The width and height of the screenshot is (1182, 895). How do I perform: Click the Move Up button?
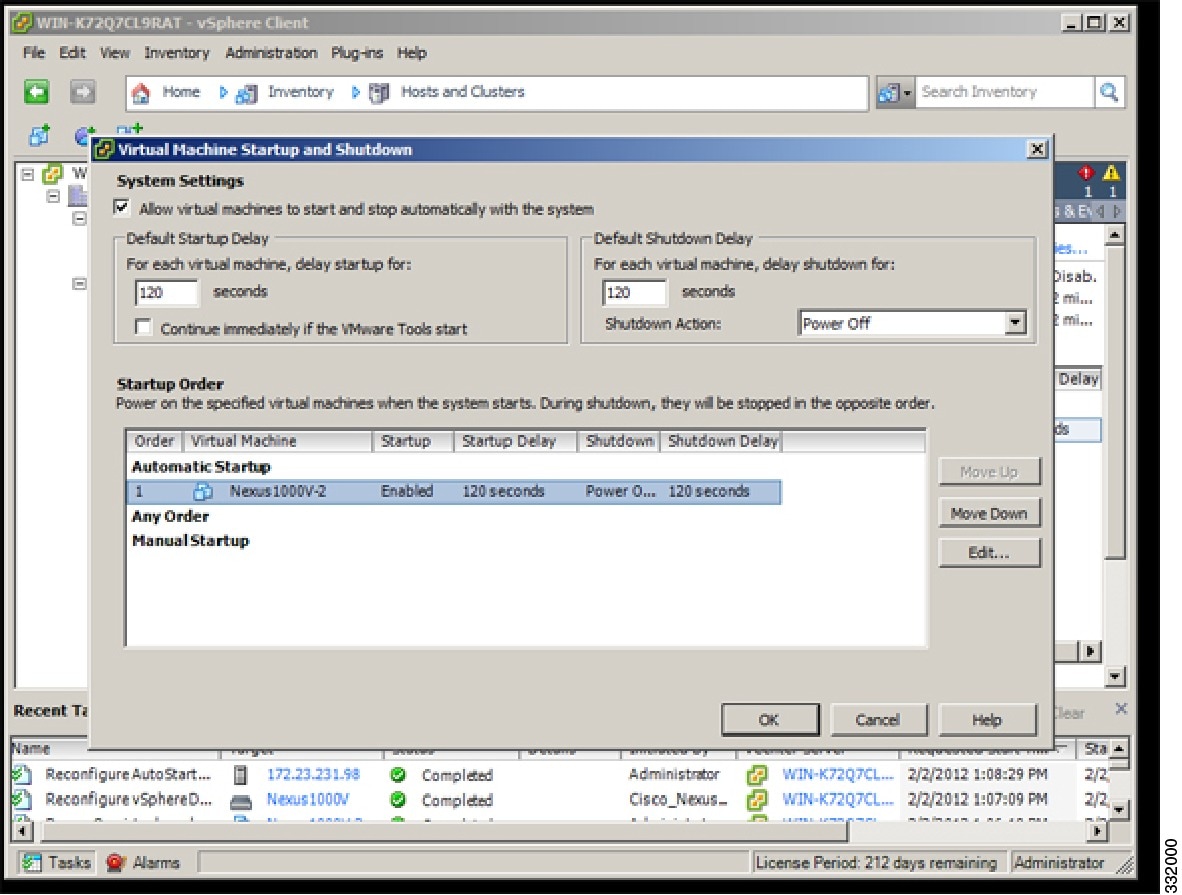point(989,472)
